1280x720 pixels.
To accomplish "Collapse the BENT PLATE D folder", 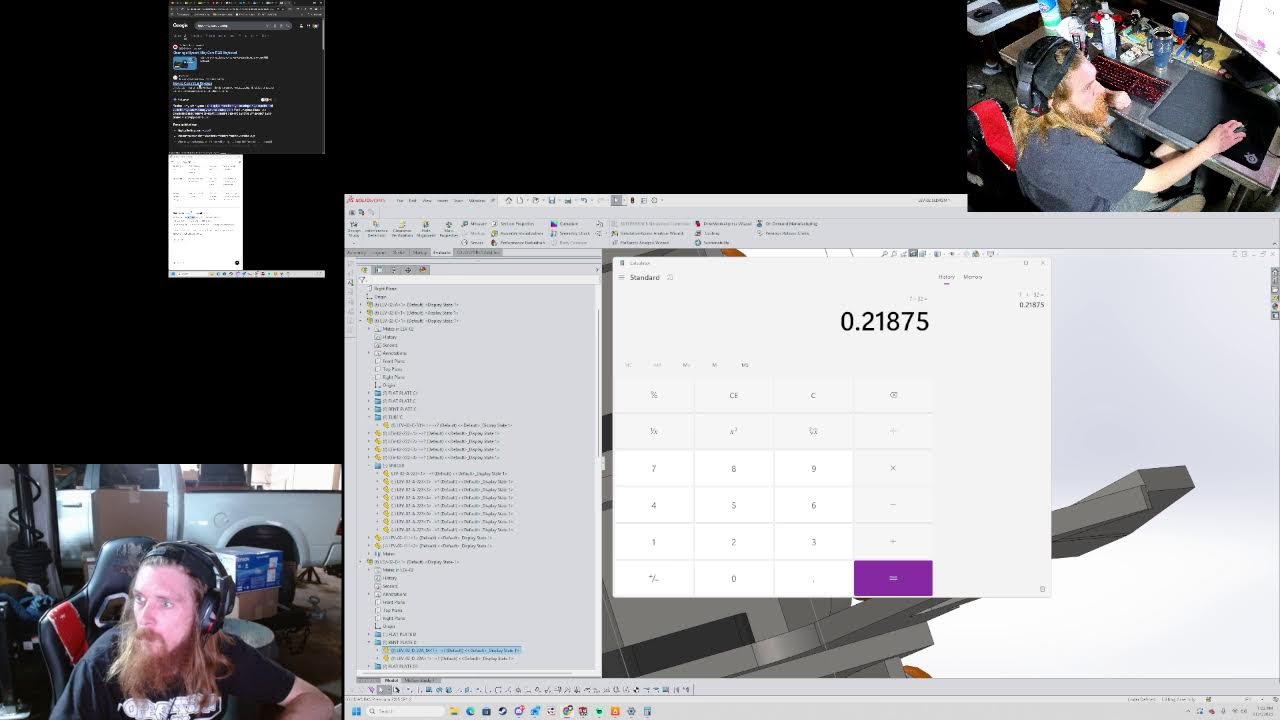I will [370, 642].
